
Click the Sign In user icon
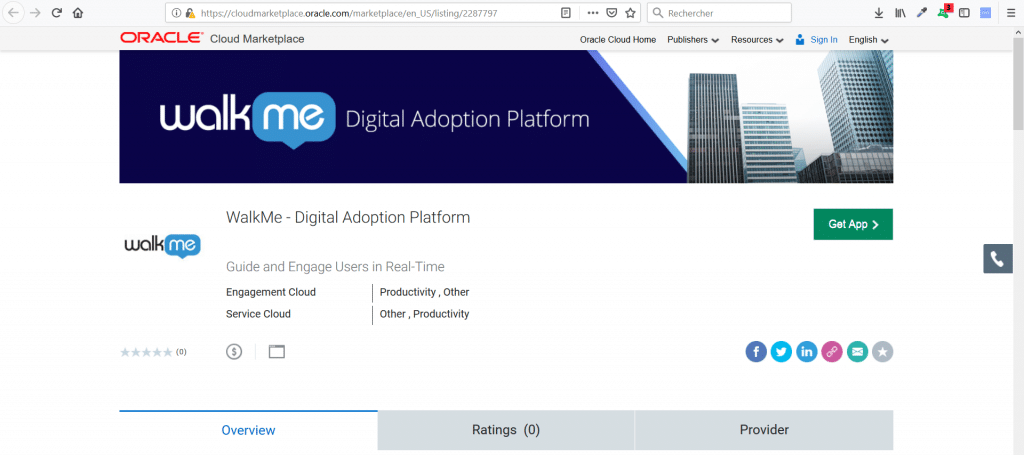(x=799, y=40)
